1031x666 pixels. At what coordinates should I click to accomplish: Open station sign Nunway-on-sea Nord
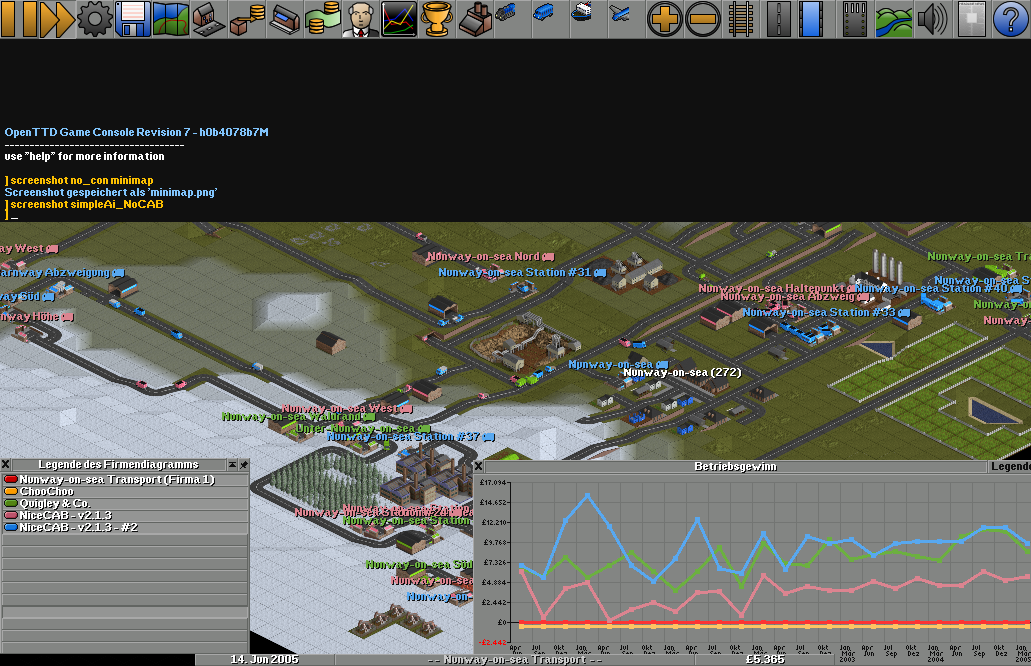pos(491,256)
